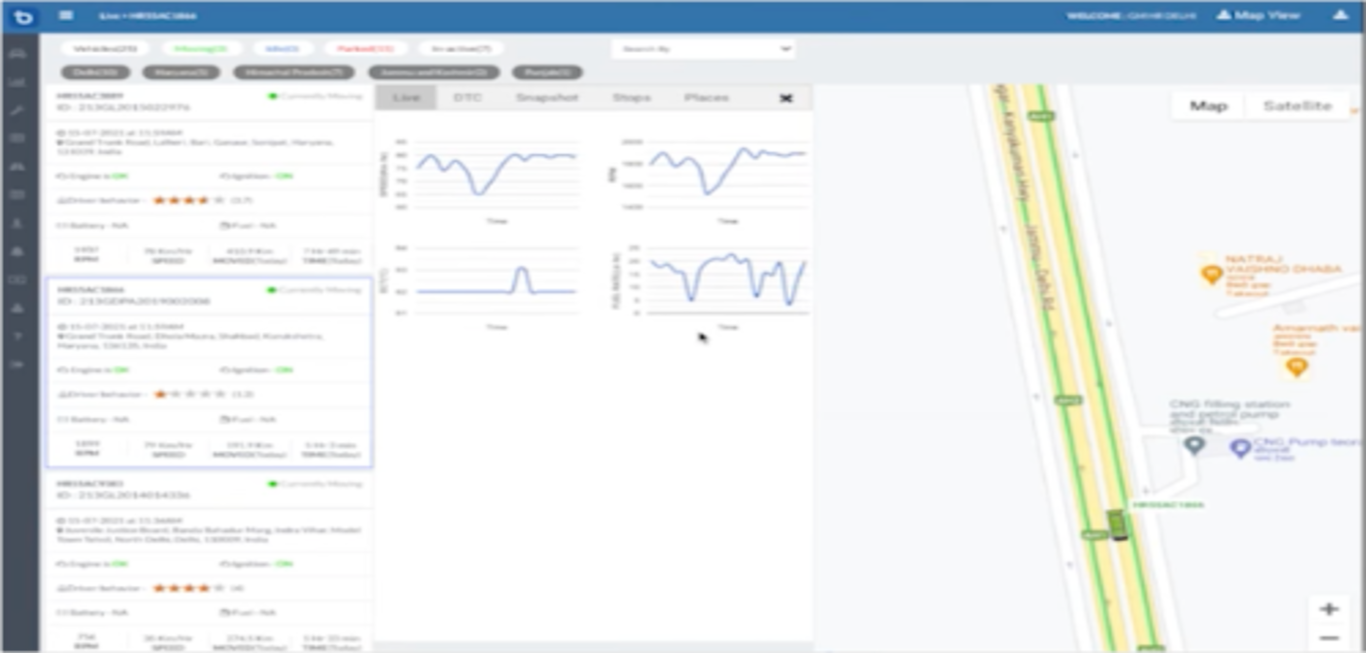Switch the map to Satellite imagery
Viewport: 1366px width, 653px height.
pos(1297,106)
